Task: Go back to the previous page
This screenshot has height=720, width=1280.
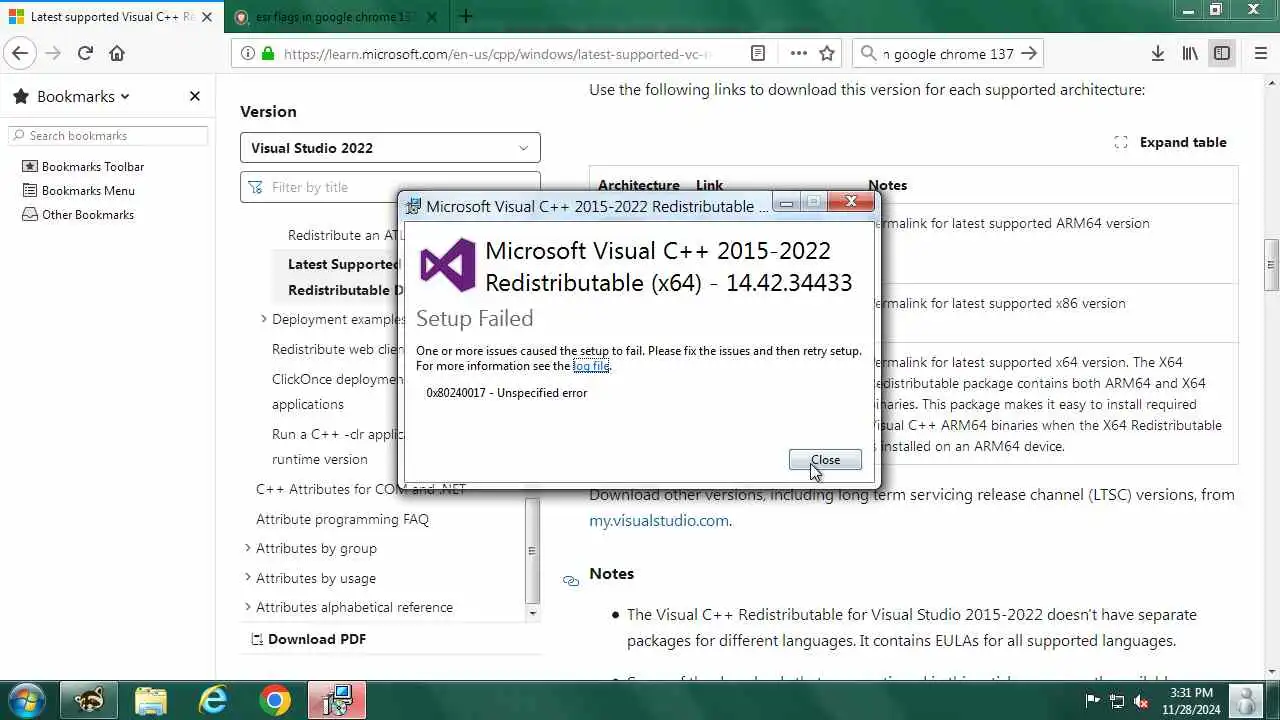Action: [x=20, y=54]
